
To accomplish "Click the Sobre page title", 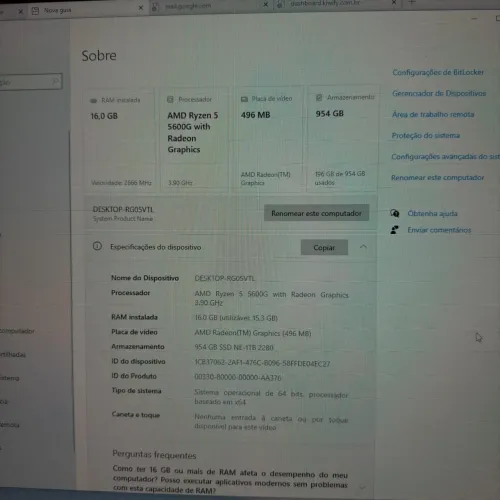I will tap(99, 56).
